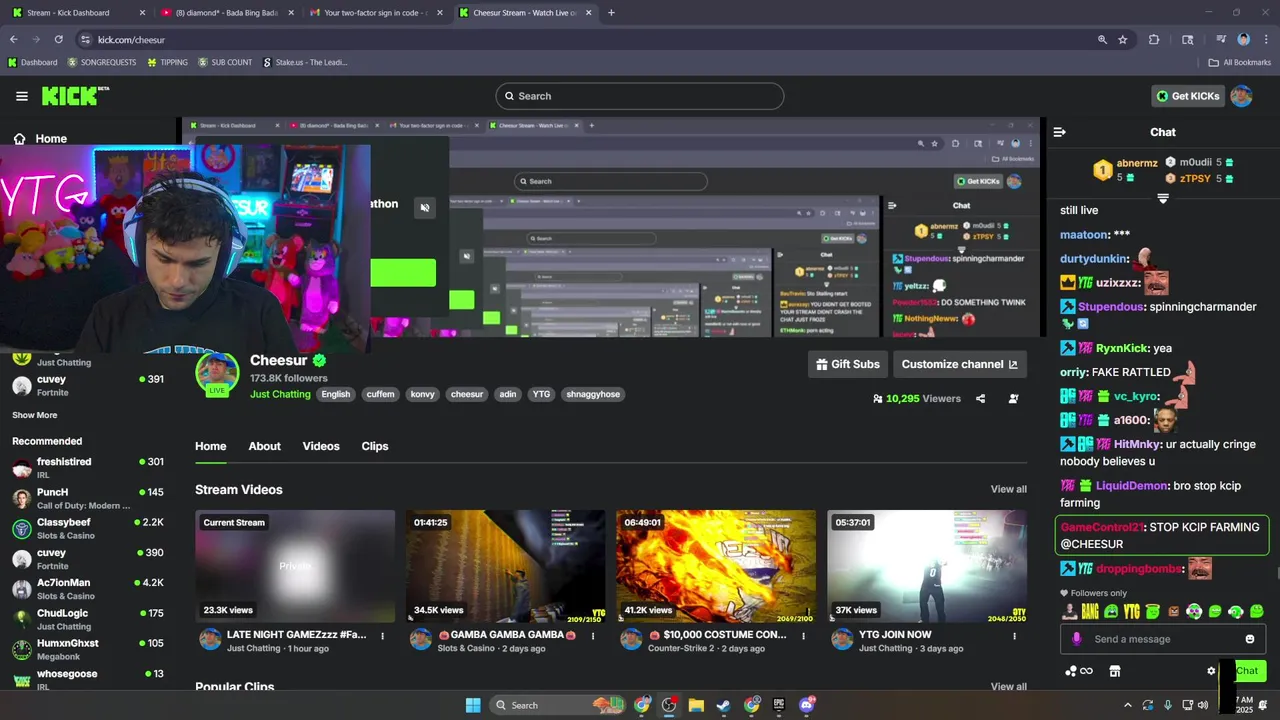The height and width of the screenshot is (720, 1280).
Task: Open the Kick user avatar menu
Action: [x=1241, y=96]
